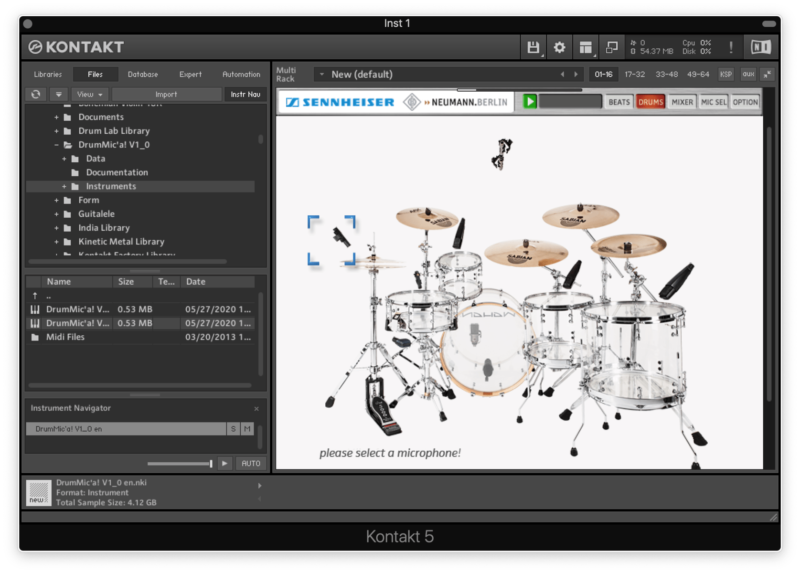Open Kontakt options gear
This screenshot has height=573, width=800.
click(559, 47)
